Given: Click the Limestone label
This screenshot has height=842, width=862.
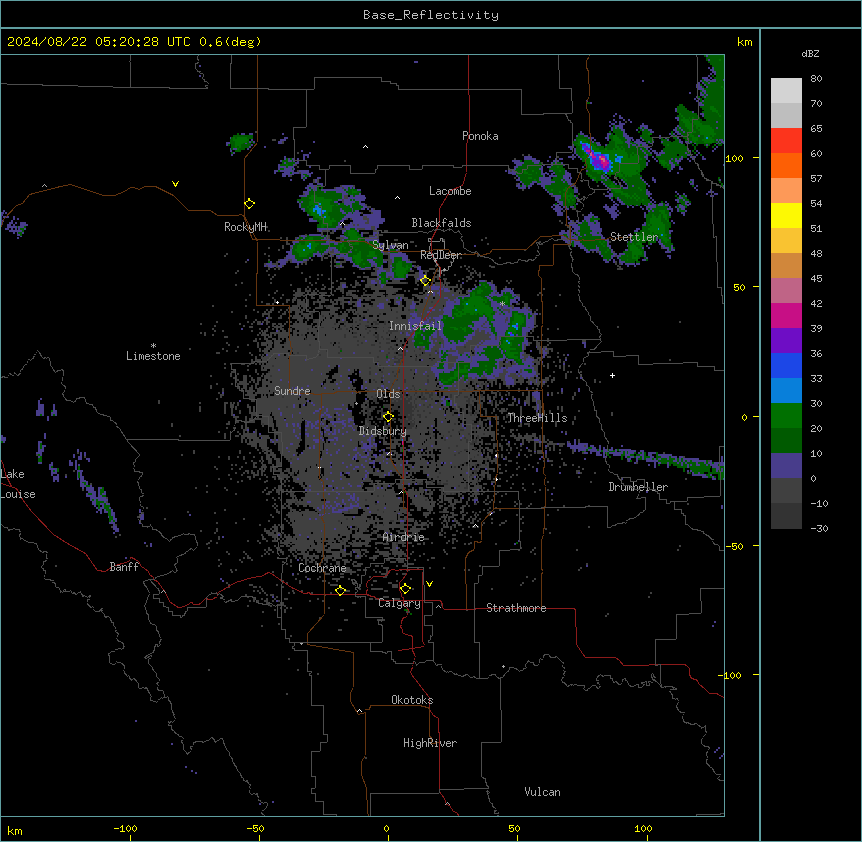Looking at the screenshot, I should (x=153, y=356).
